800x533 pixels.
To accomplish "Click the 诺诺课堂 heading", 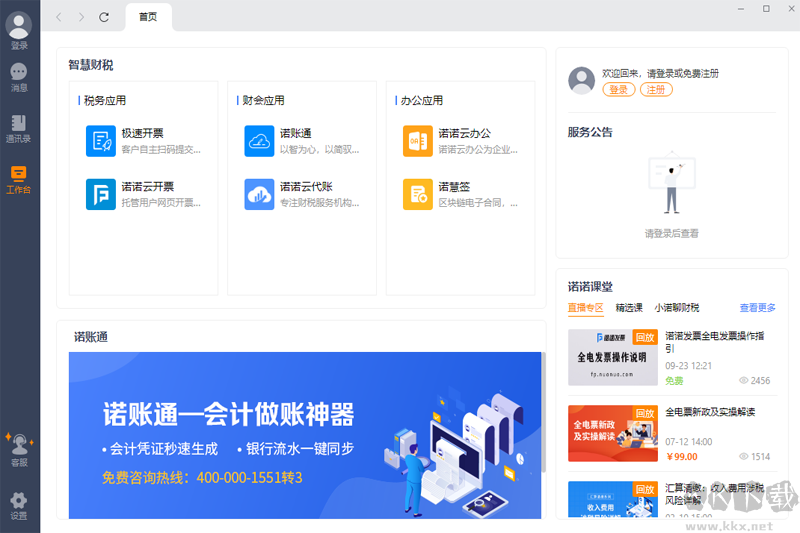I will click(x=590, y=287).
